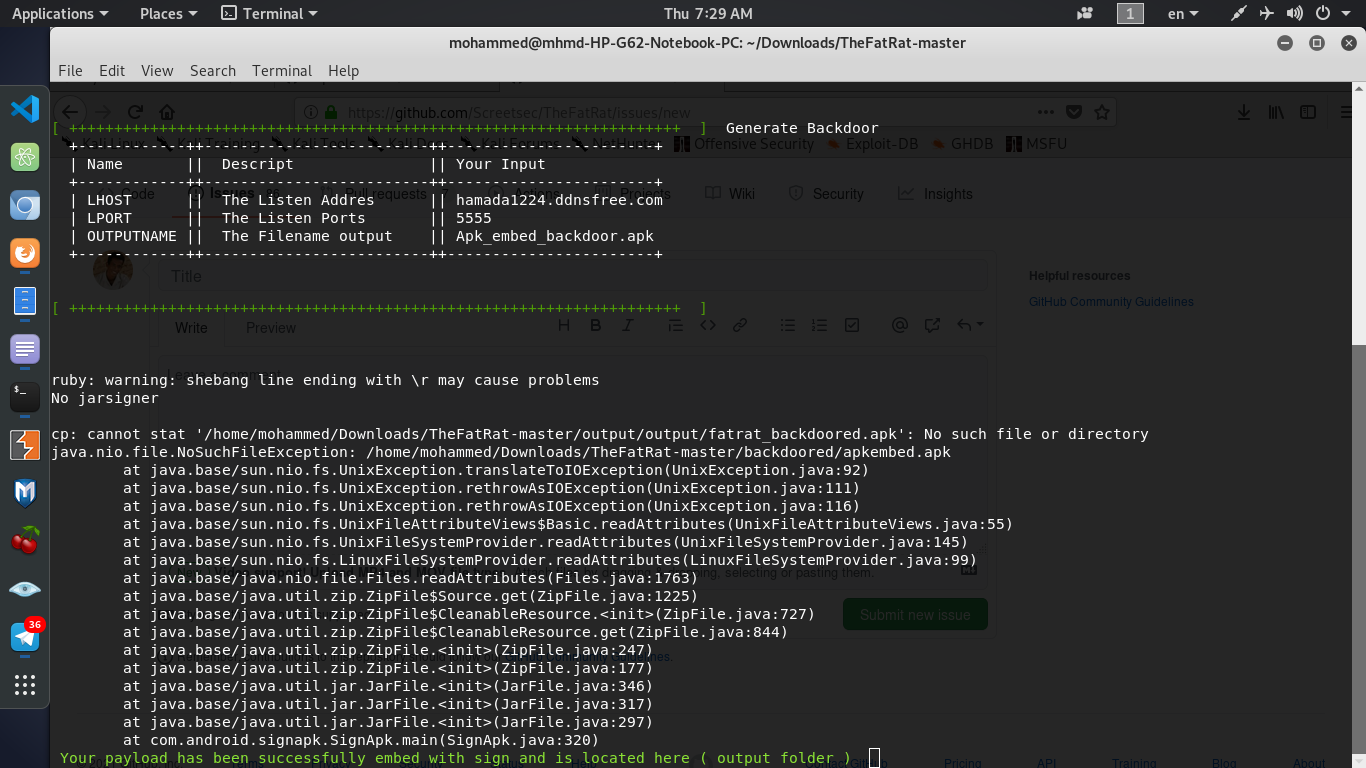Open the Applications menu dropdown
Screen dimensions: 1366x768
pyautogui.click(x=60, y=14)
